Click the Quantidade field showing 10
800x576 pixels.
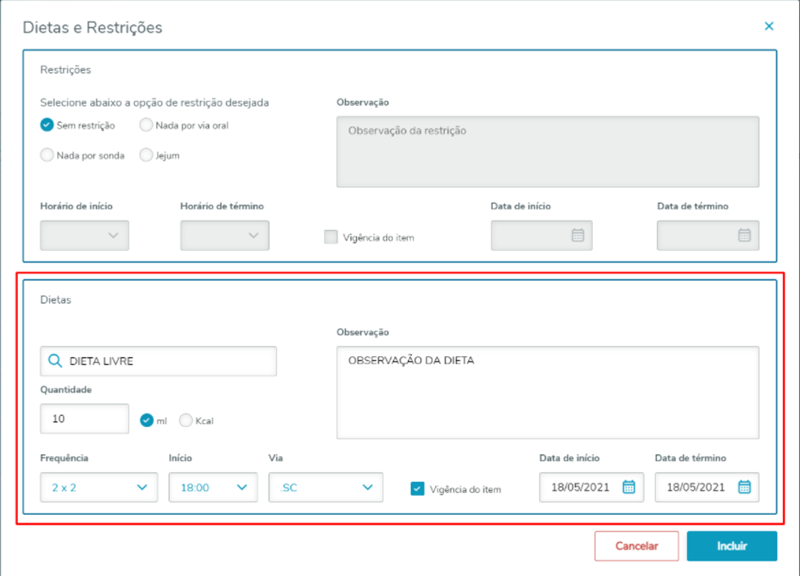coord(85,419)
